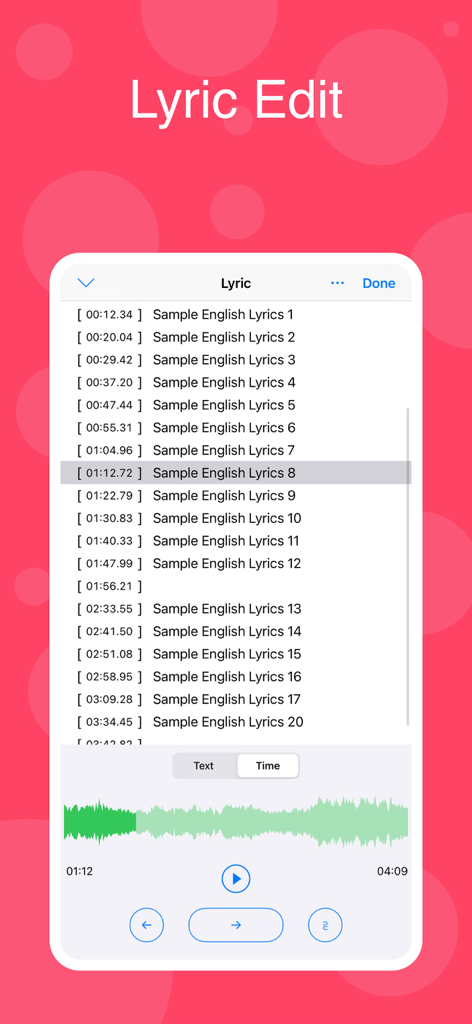Click the current time label 01:12

pyautogui.click(x=80, y=871)
